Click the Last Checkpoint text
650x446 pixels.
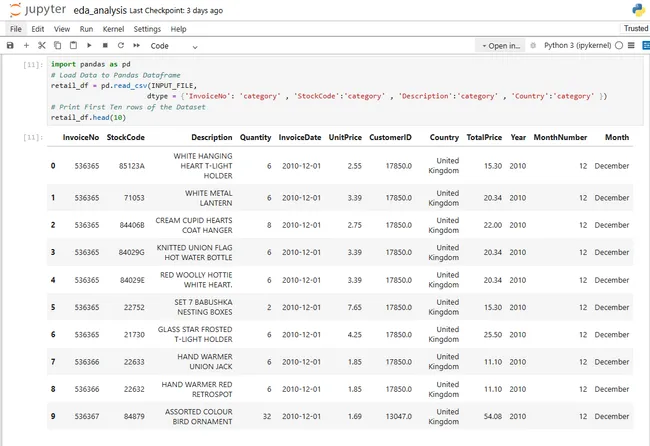tap(176, 11)
